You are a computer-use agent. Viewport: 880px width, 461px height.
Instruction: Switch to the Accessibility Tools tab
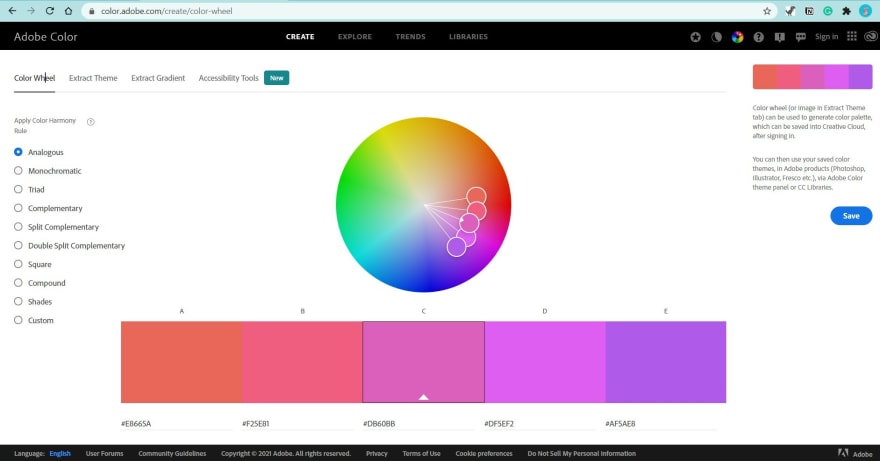pyautogui.click(x=228, y=78)
